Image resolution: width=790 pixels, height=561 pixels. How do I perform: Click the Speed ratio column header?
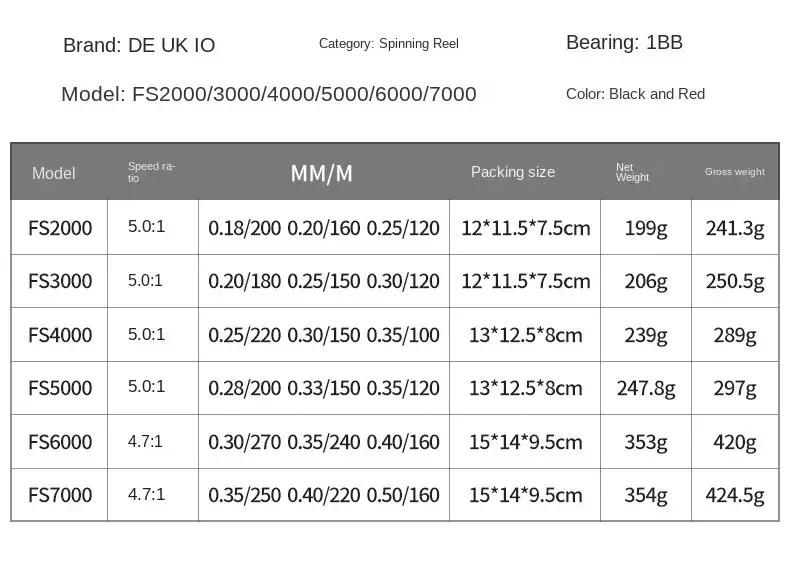[151, 172]
